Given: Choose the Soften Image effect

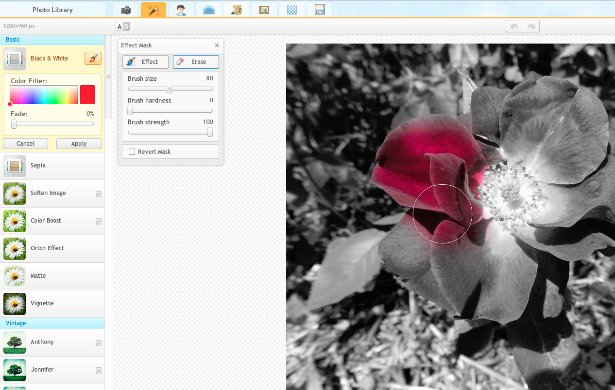Looking at the screenshot, I should coord(52,193).
